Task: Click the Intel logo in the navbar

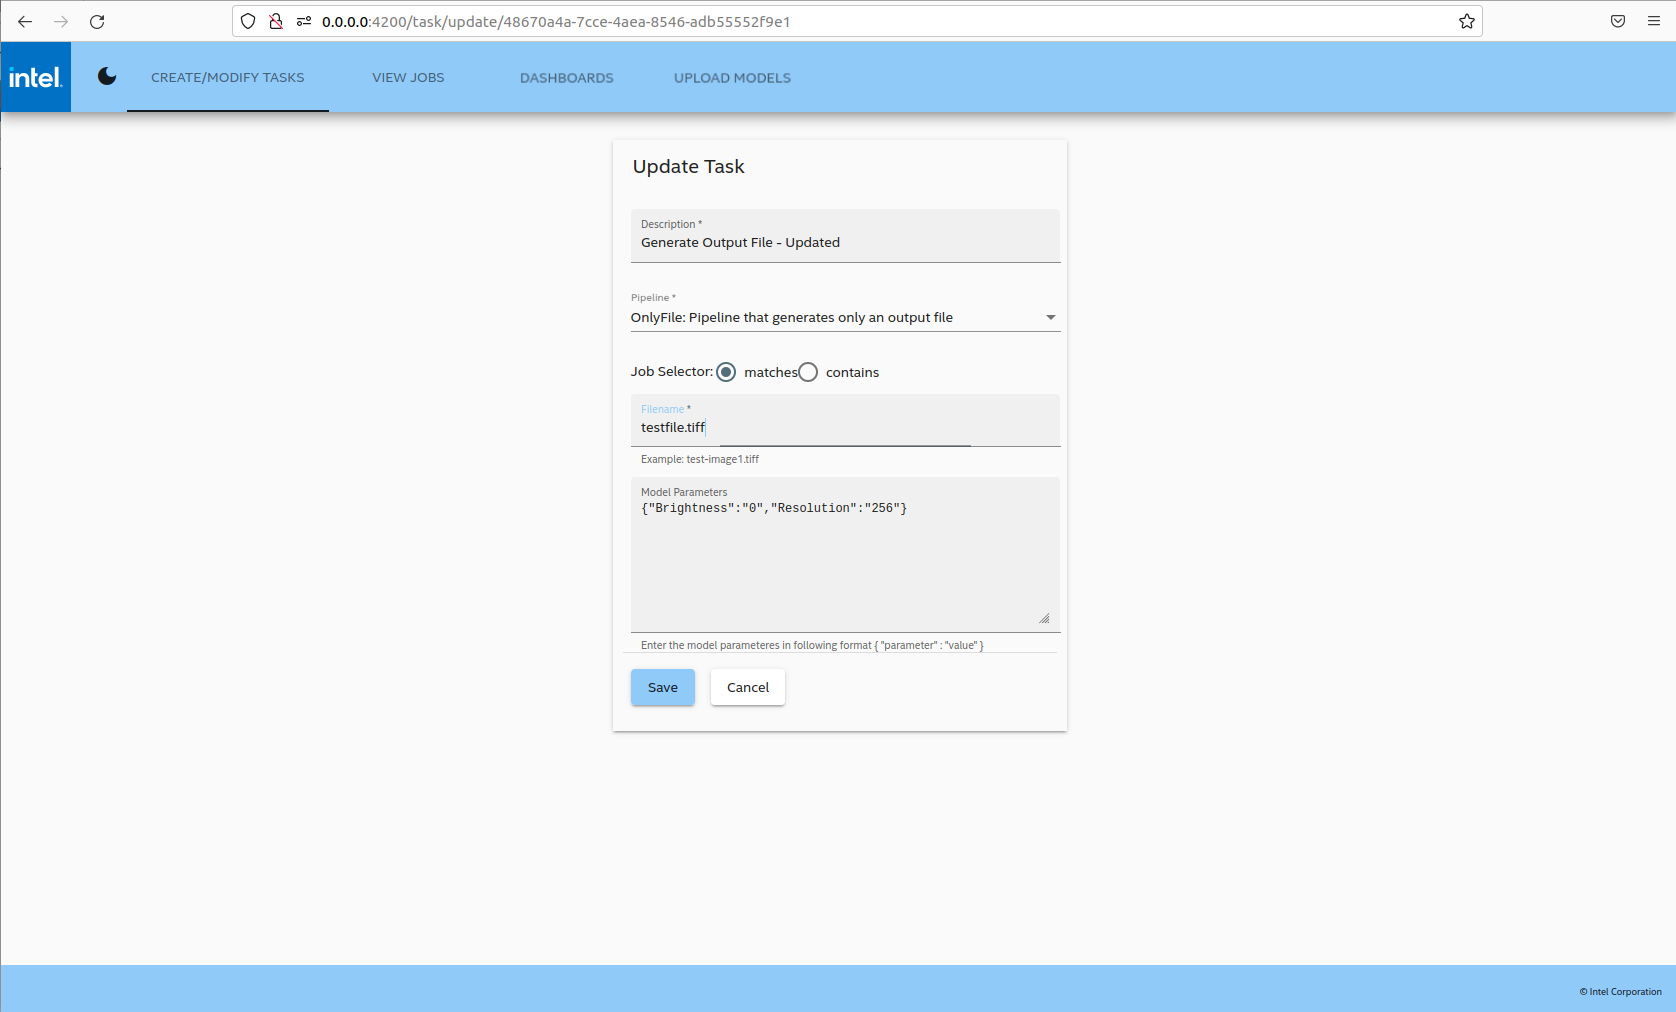Action: pos(35,77)
